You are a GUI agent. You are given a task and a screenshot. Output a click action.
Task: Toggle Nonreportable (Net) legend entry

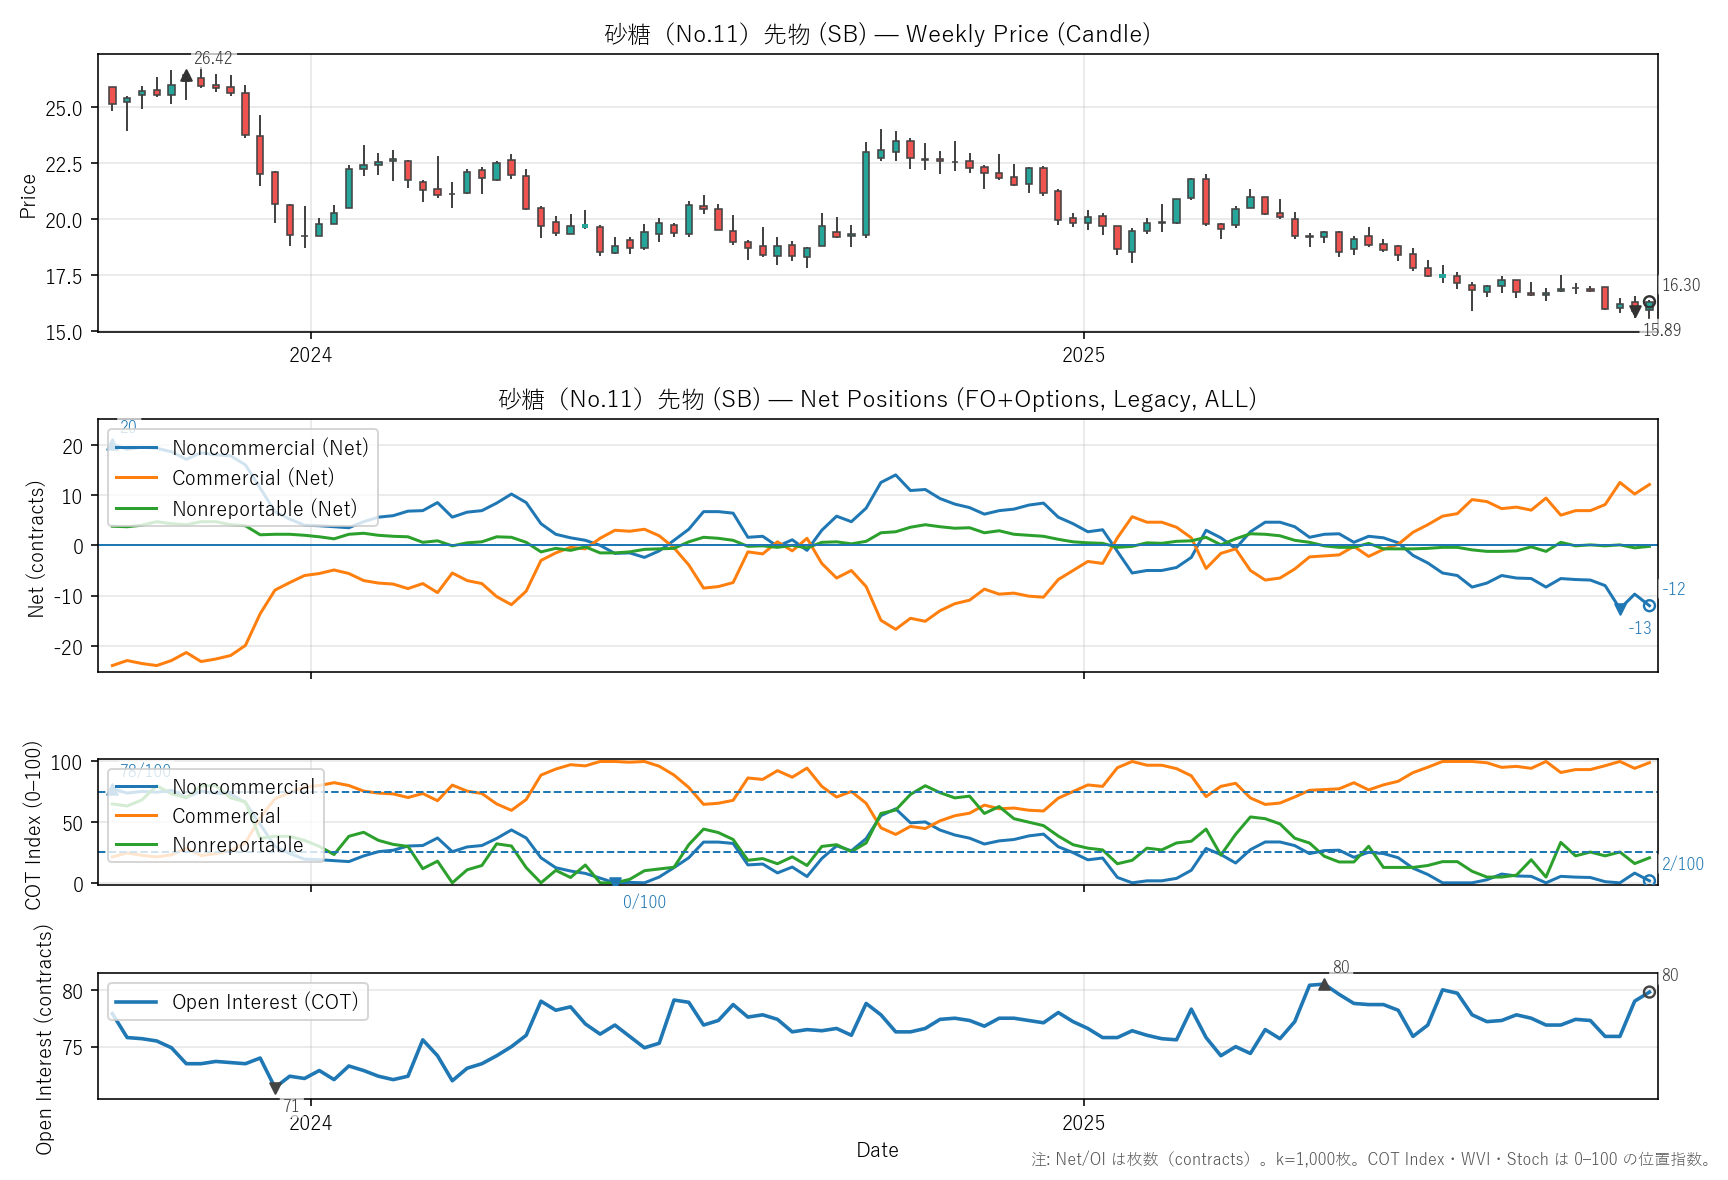pyautogui.click(x=264, y=509)
